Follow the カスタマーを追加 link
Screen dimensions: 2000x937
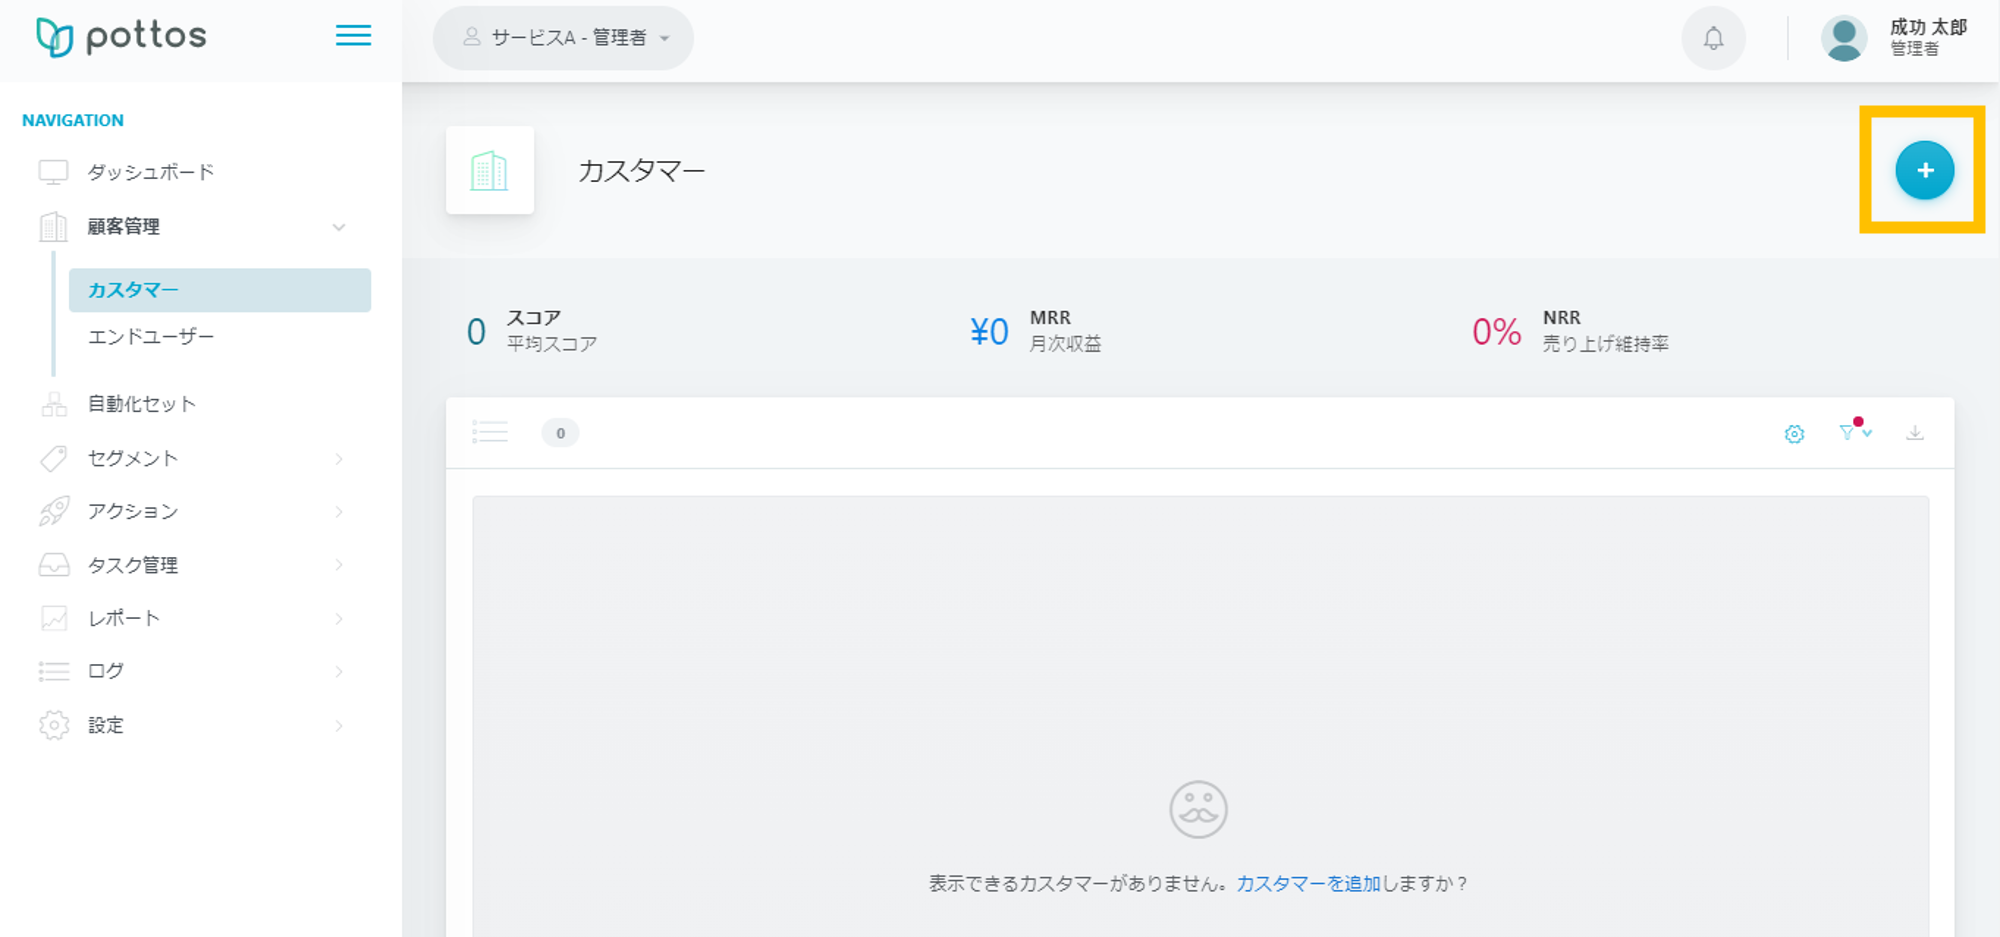click(x=1308, y=884)
